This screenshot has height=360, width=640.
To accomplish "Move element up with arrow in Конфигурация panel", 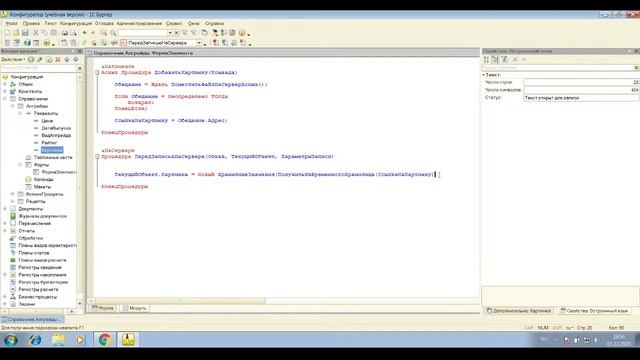I will click(67, 60).
